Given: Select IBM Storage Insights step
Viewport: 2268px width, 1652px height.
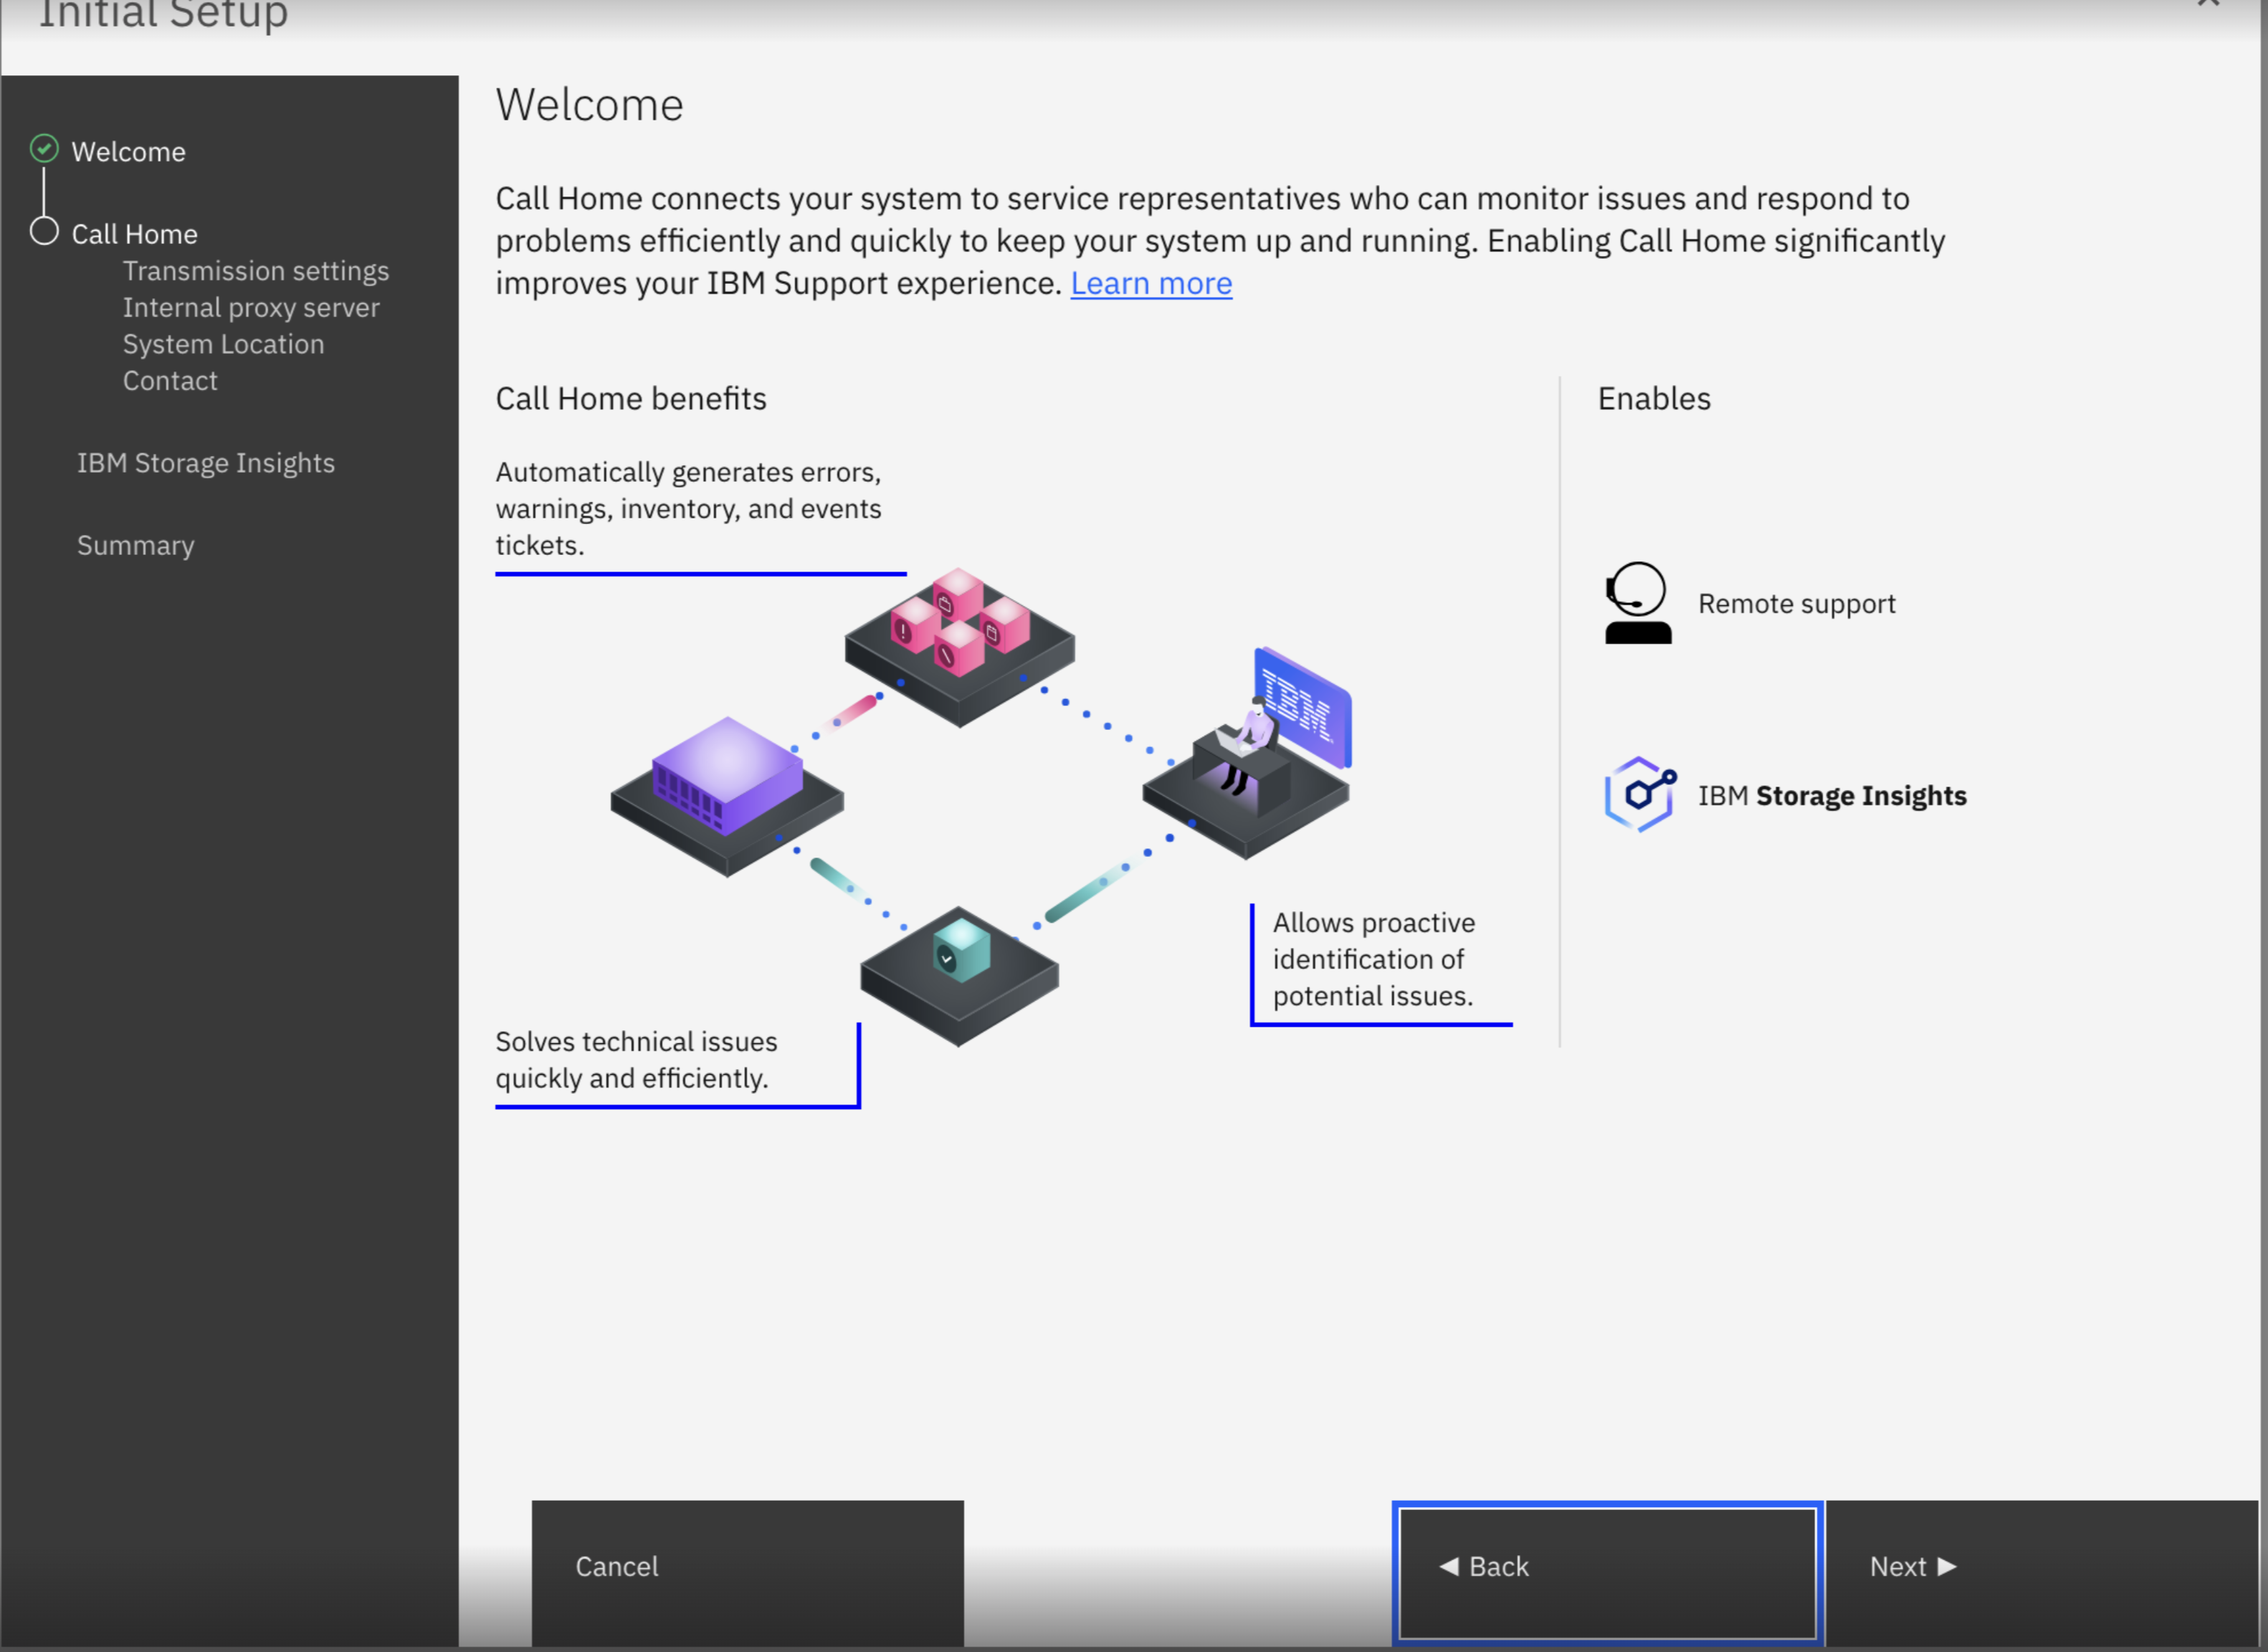Looking at the screenshot, I should pos(206,463).
